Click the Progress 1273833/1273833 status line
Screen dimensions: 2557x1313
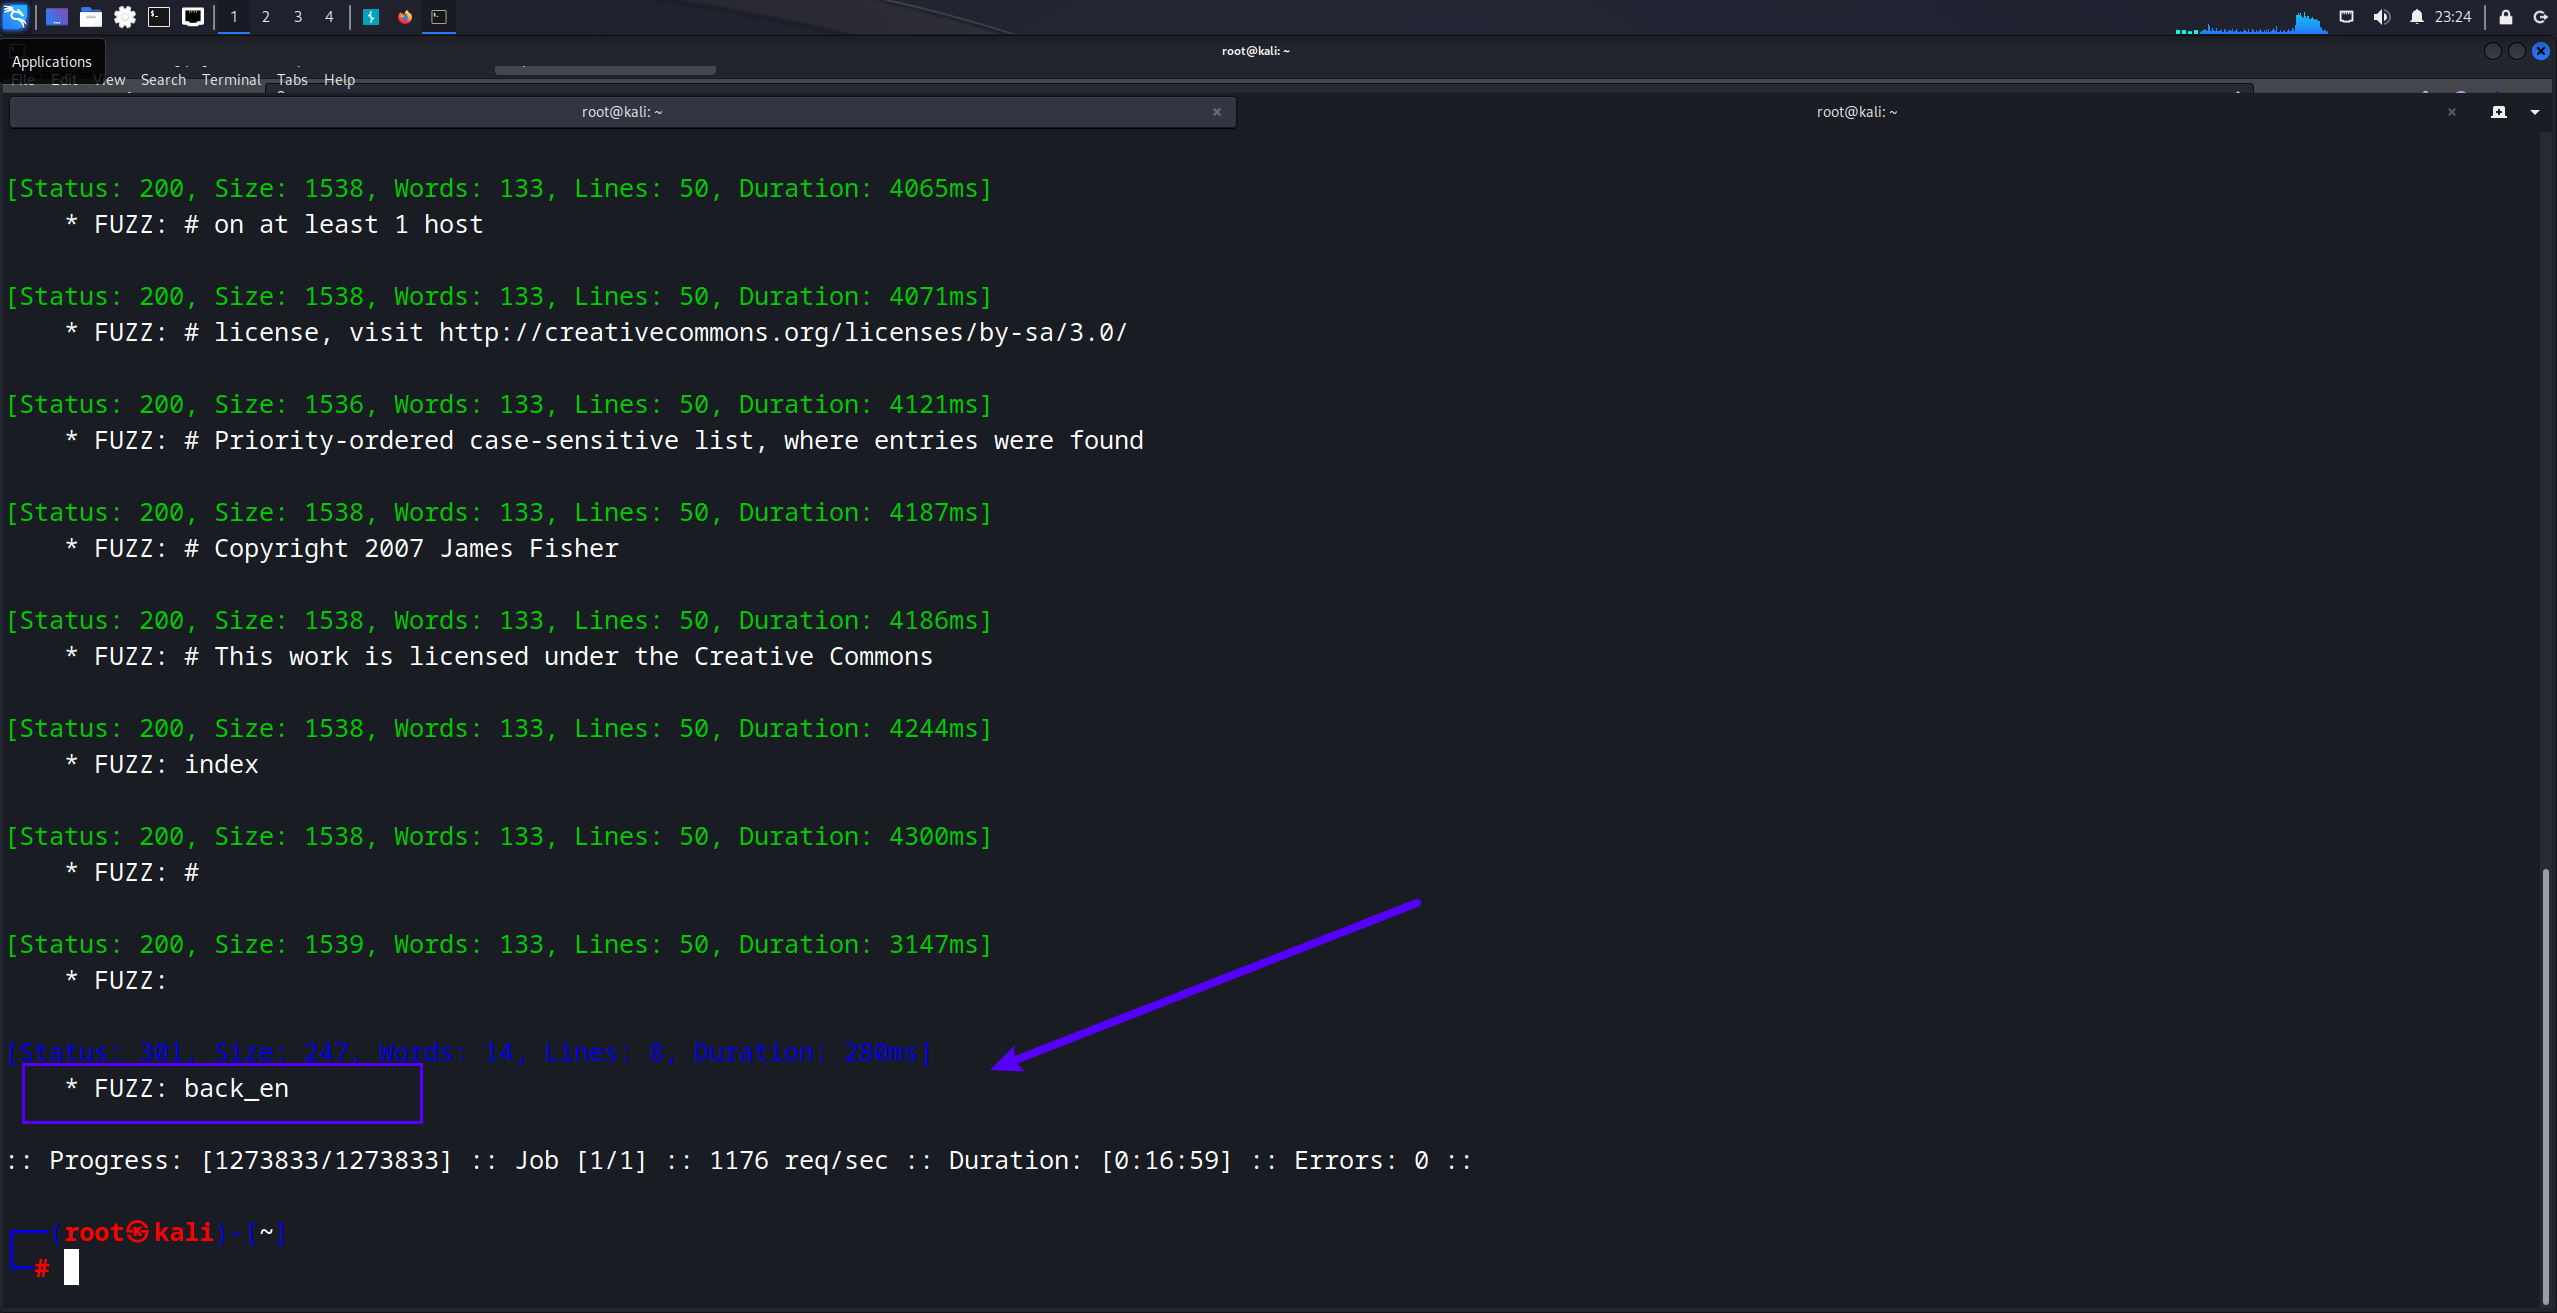tap(739, 1161)
